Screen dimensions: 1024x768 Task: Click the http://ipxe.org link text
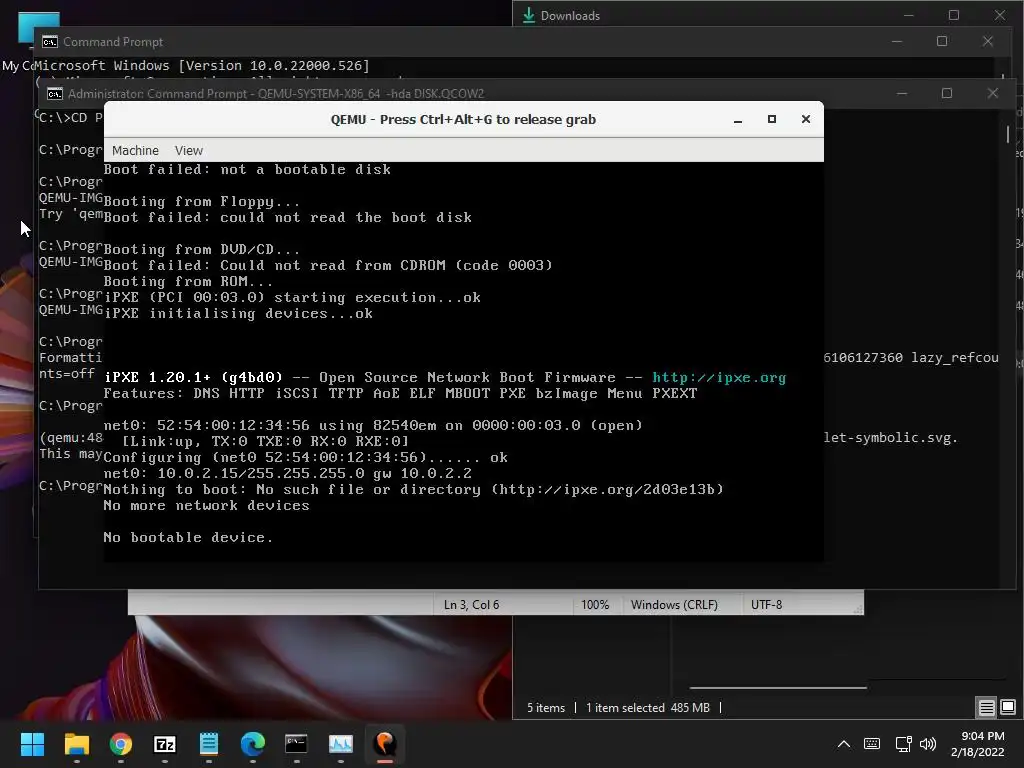719,377
